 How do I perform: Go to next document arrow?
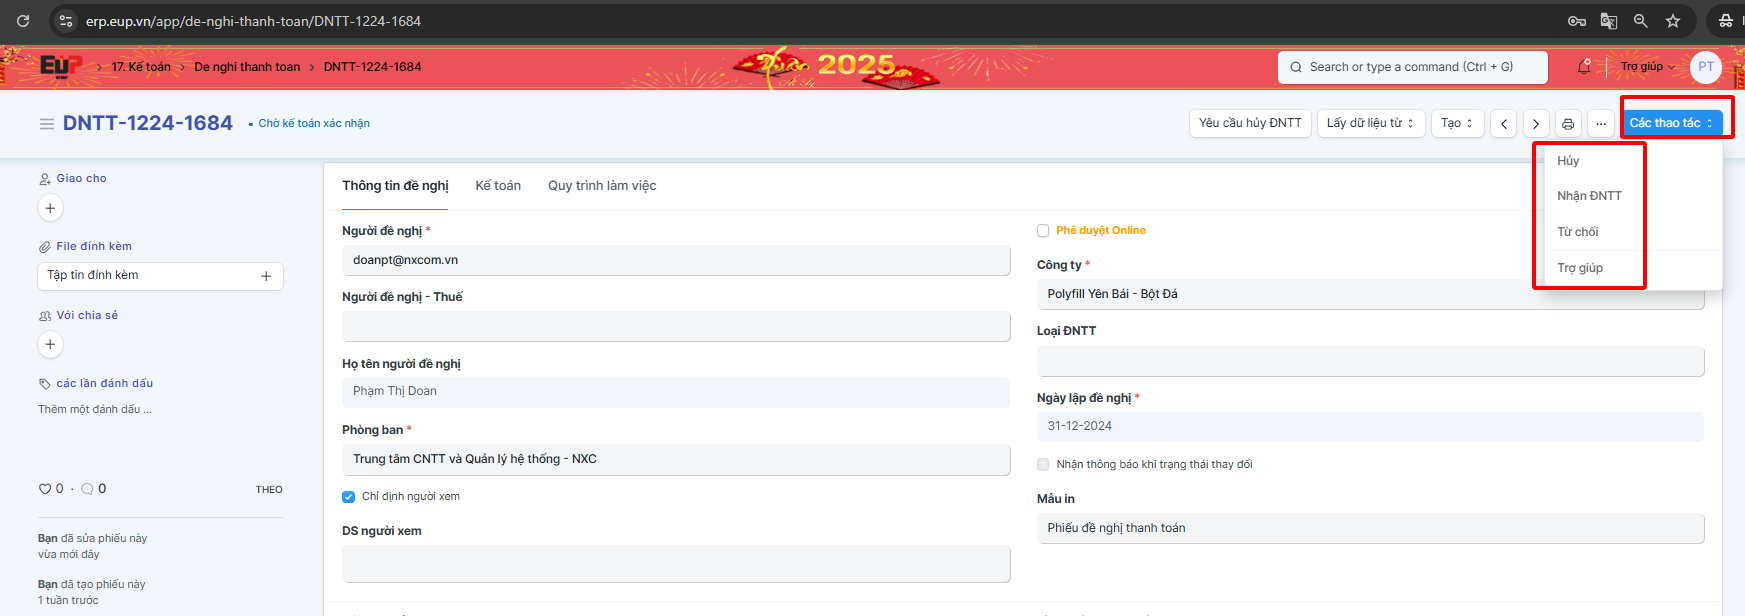click(1536, 124)
